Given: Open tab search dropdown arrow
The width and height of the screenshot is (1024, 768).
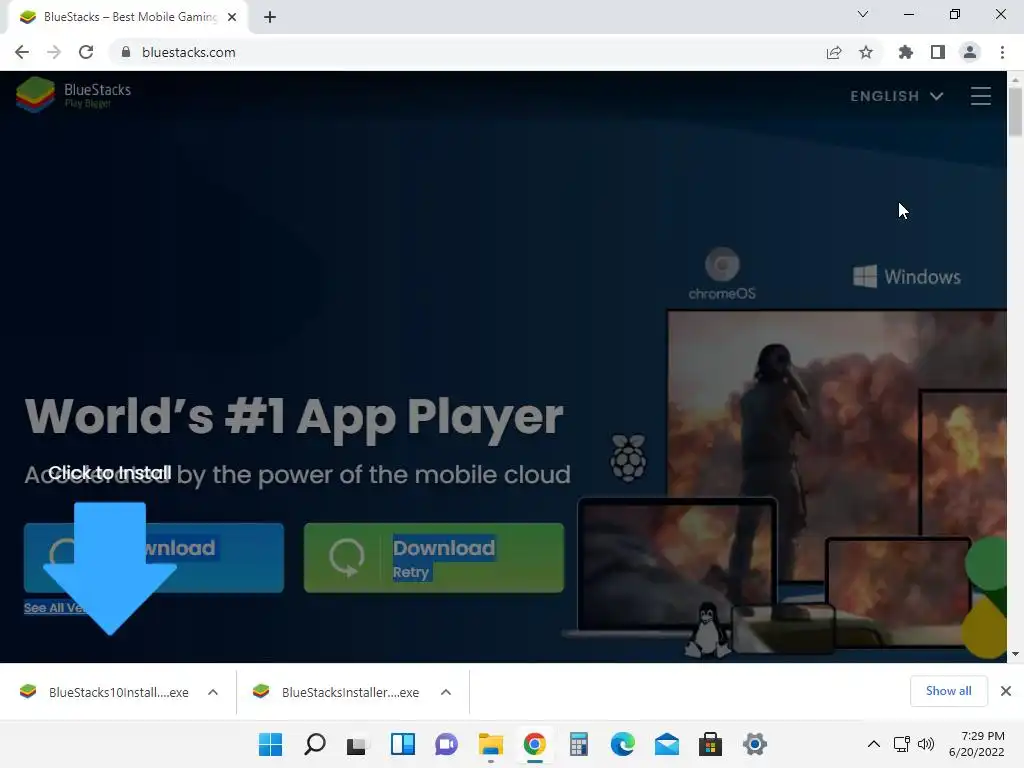Looking at the screenshot, I should coord(863,14).
